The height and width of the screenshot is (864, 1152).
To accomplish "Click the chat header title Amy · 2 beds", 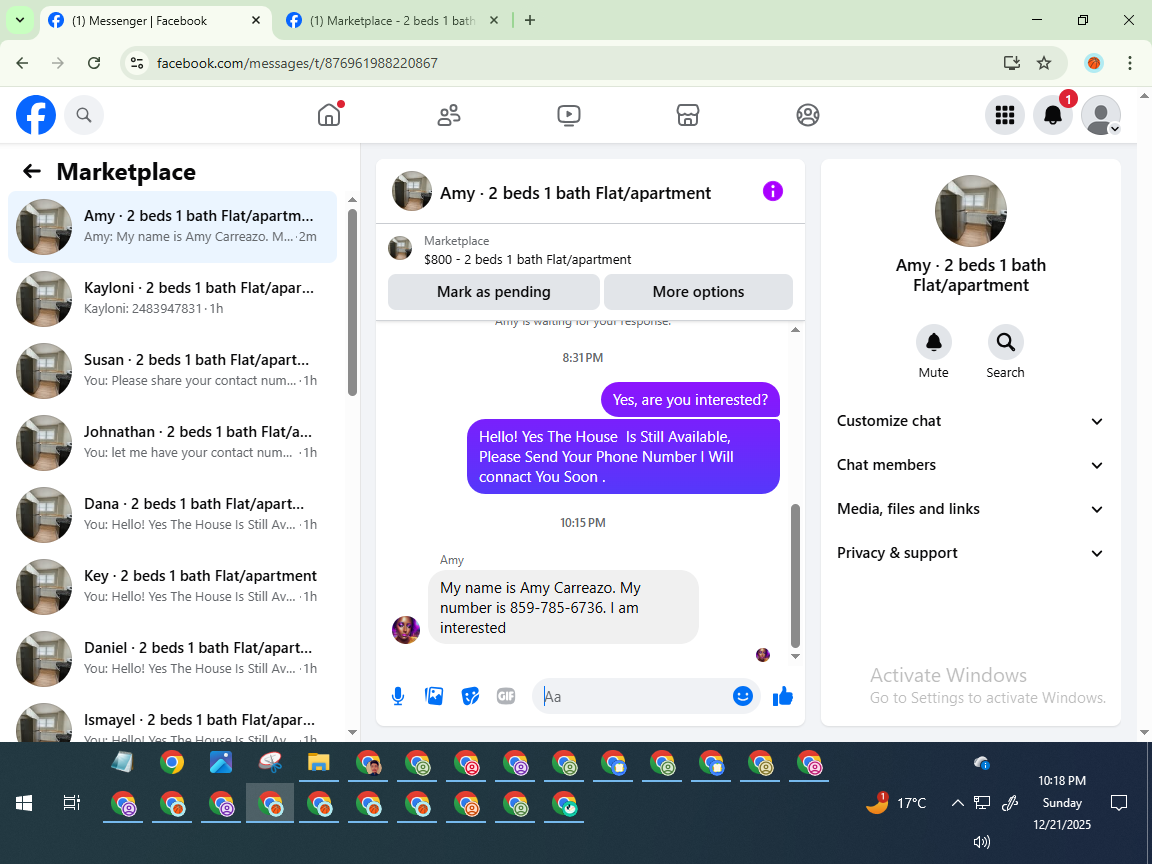I will [x=575, y=192].
